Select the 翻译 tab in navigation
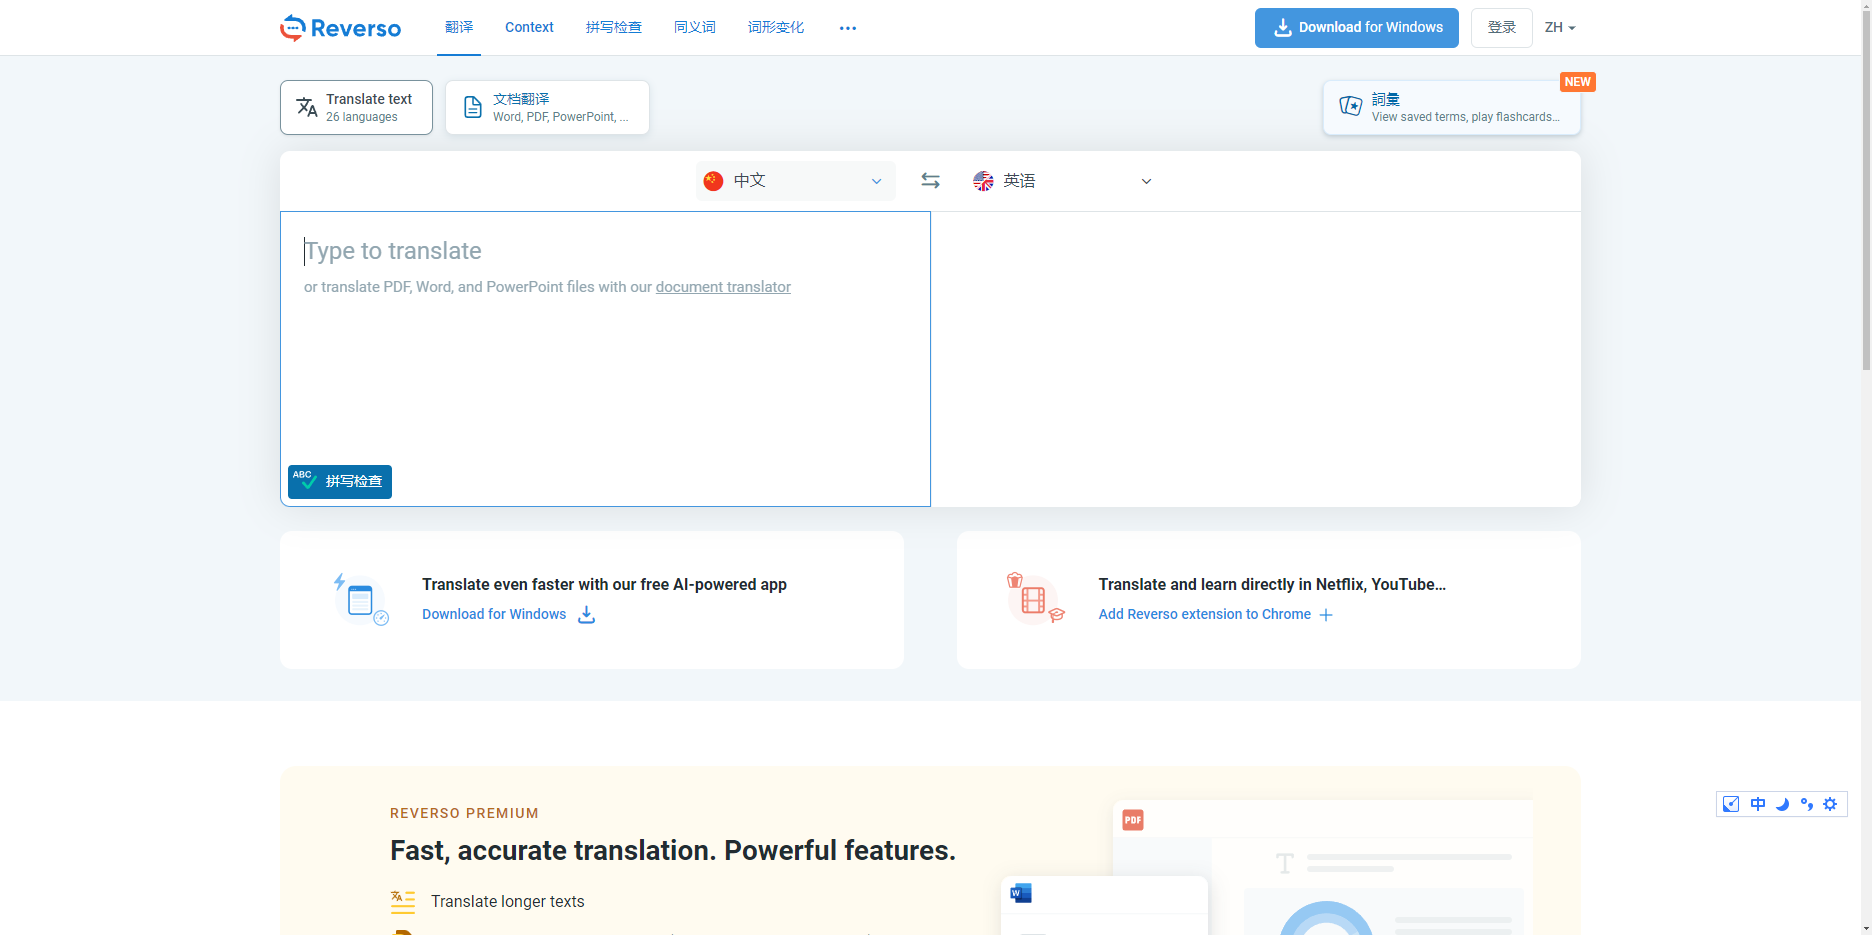The height and width of the screenshot is (935, 1872). pyautogui.click(x=459, y=27)
